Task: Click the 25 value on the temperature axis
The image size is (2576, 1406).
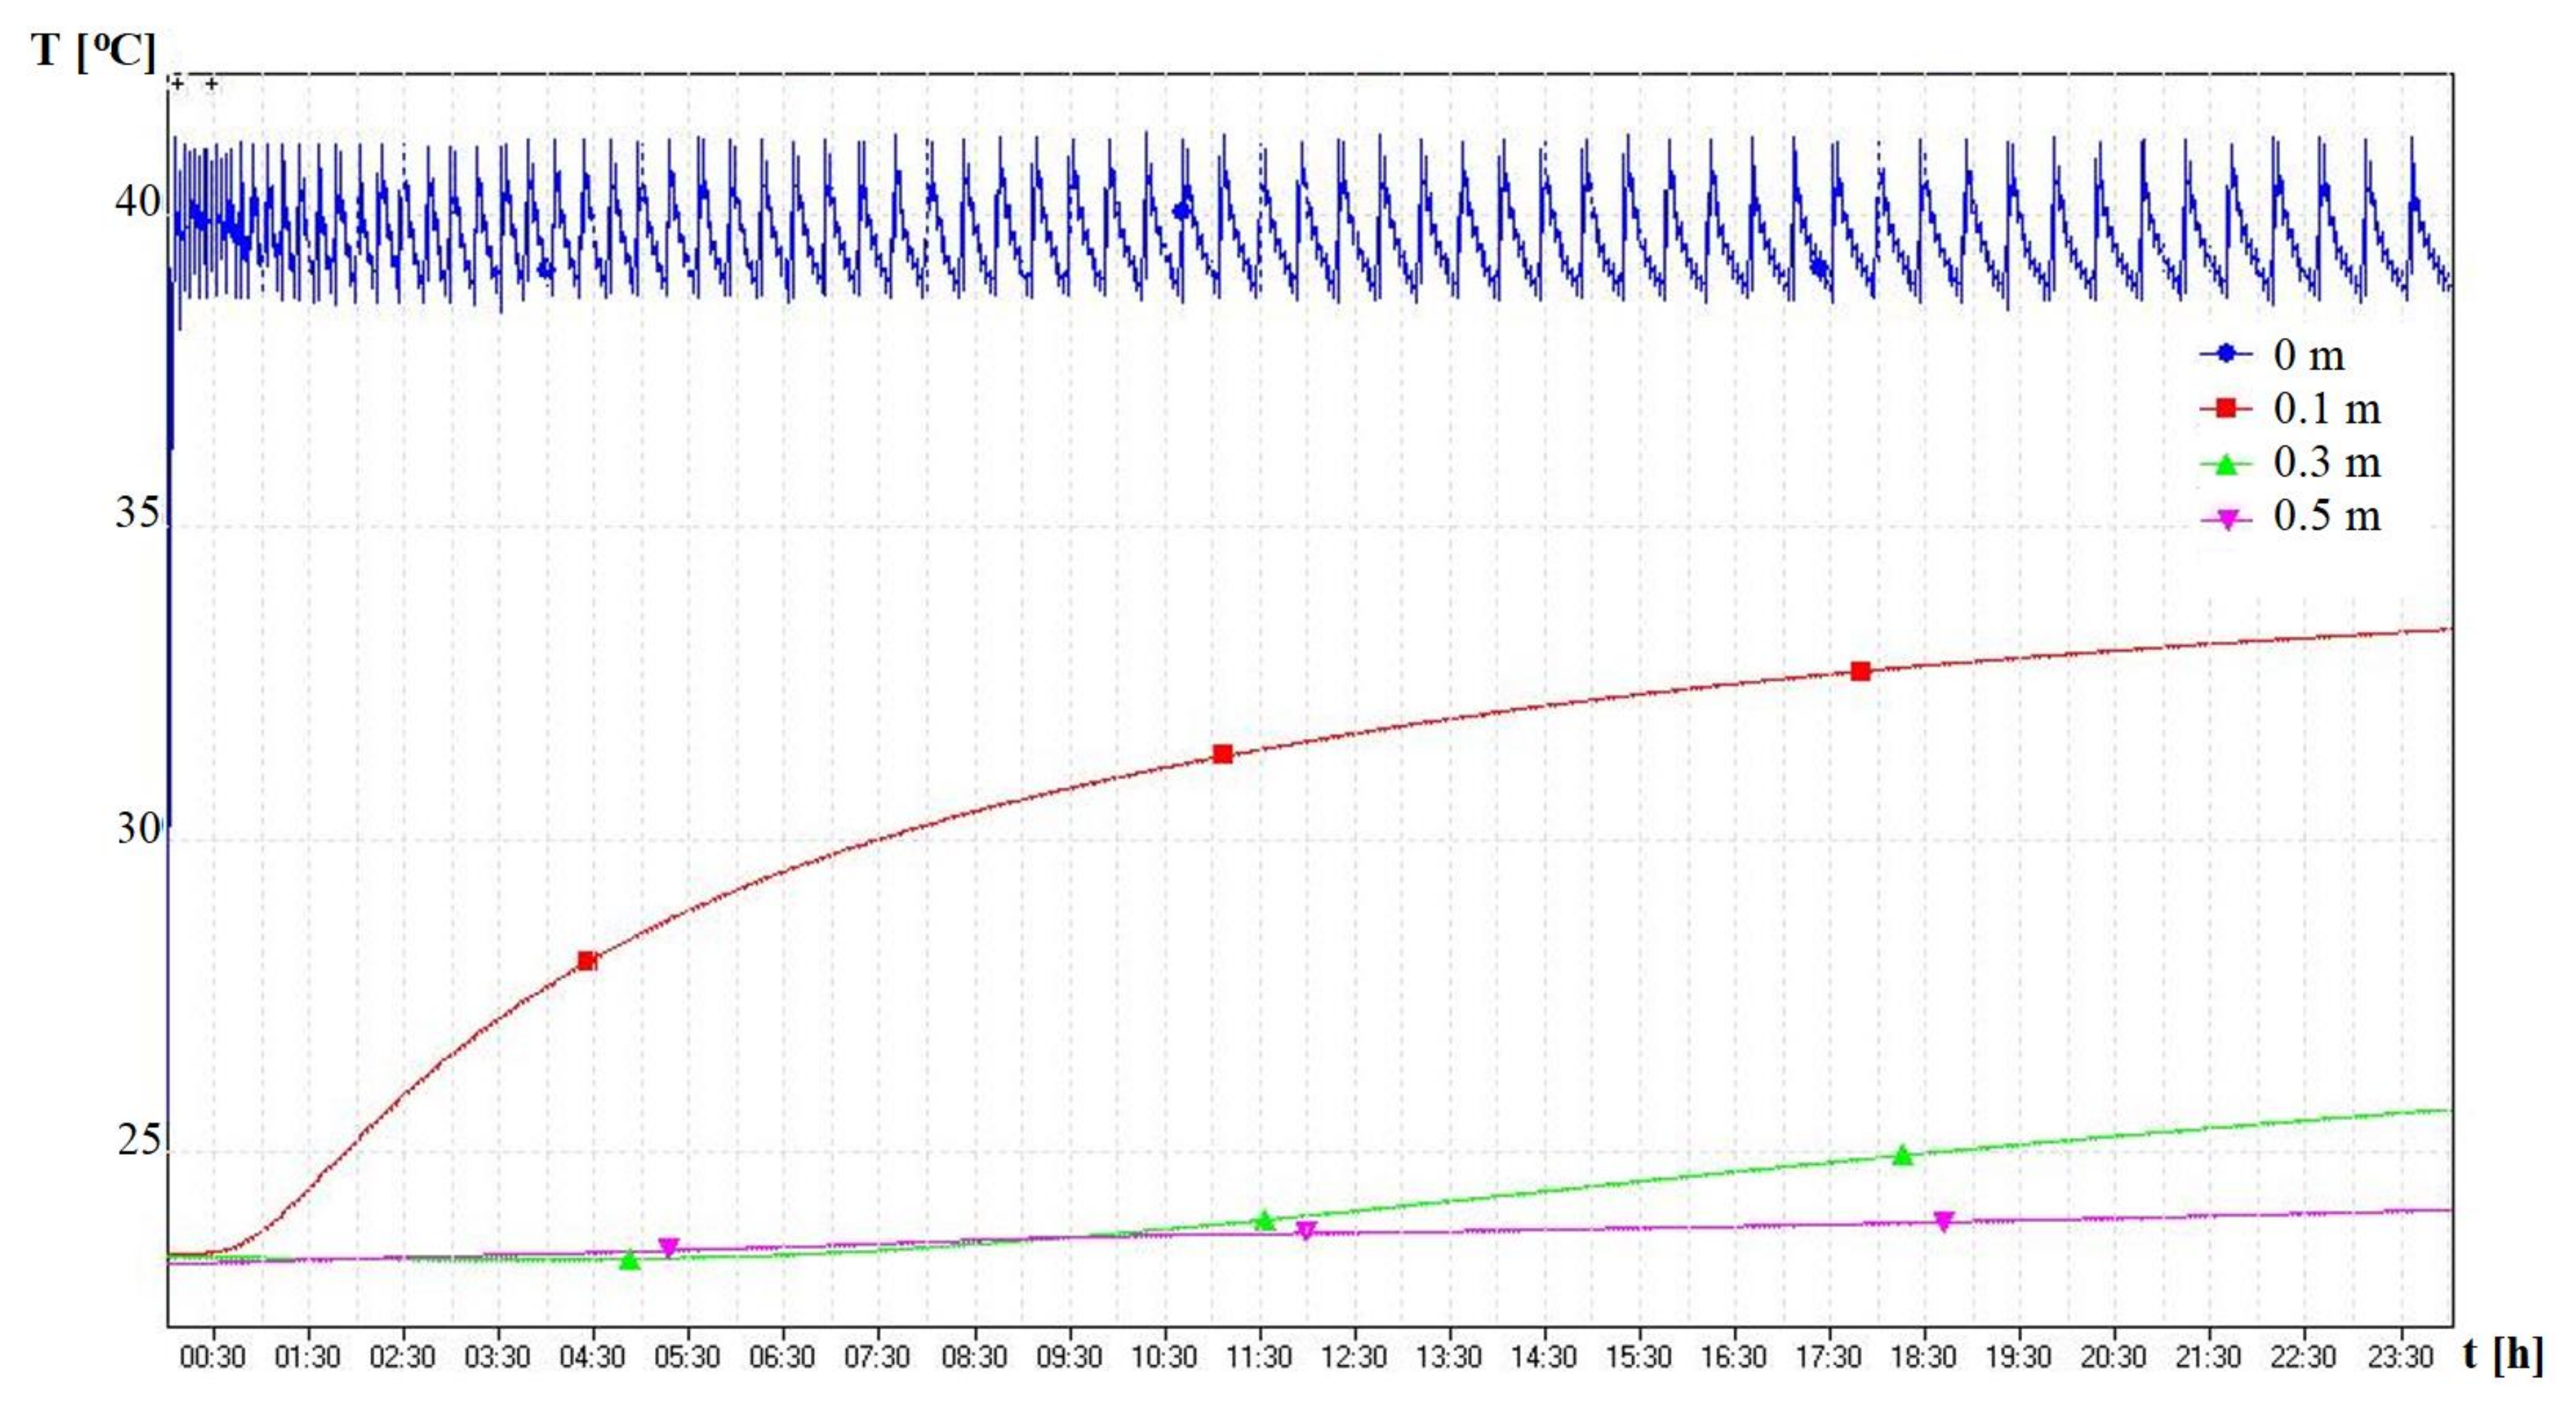Action: point(139,1139)
